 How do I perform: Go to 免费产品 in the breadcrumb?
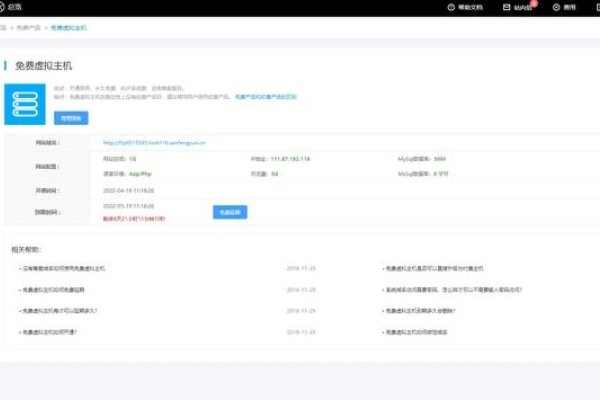tap(27, 27)
